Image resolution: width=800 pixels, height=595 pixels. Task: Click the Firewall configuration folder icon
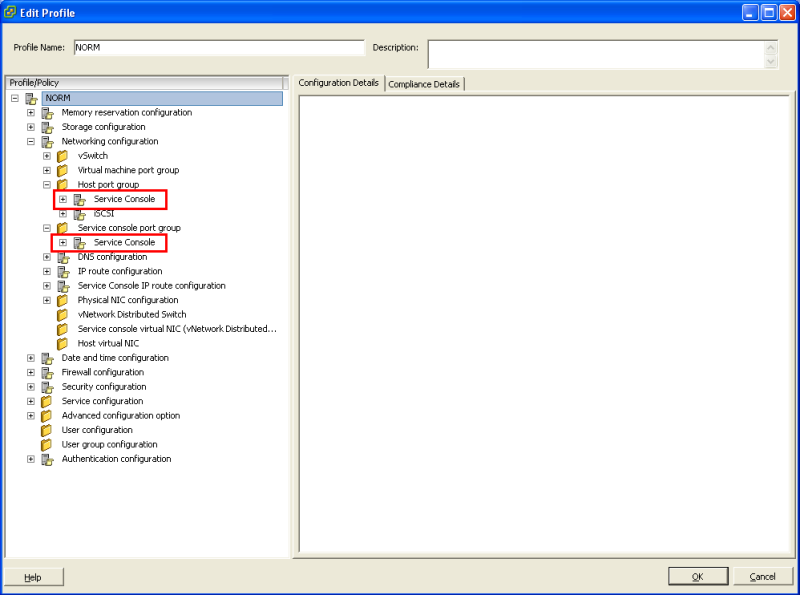[x=45, y=372]
